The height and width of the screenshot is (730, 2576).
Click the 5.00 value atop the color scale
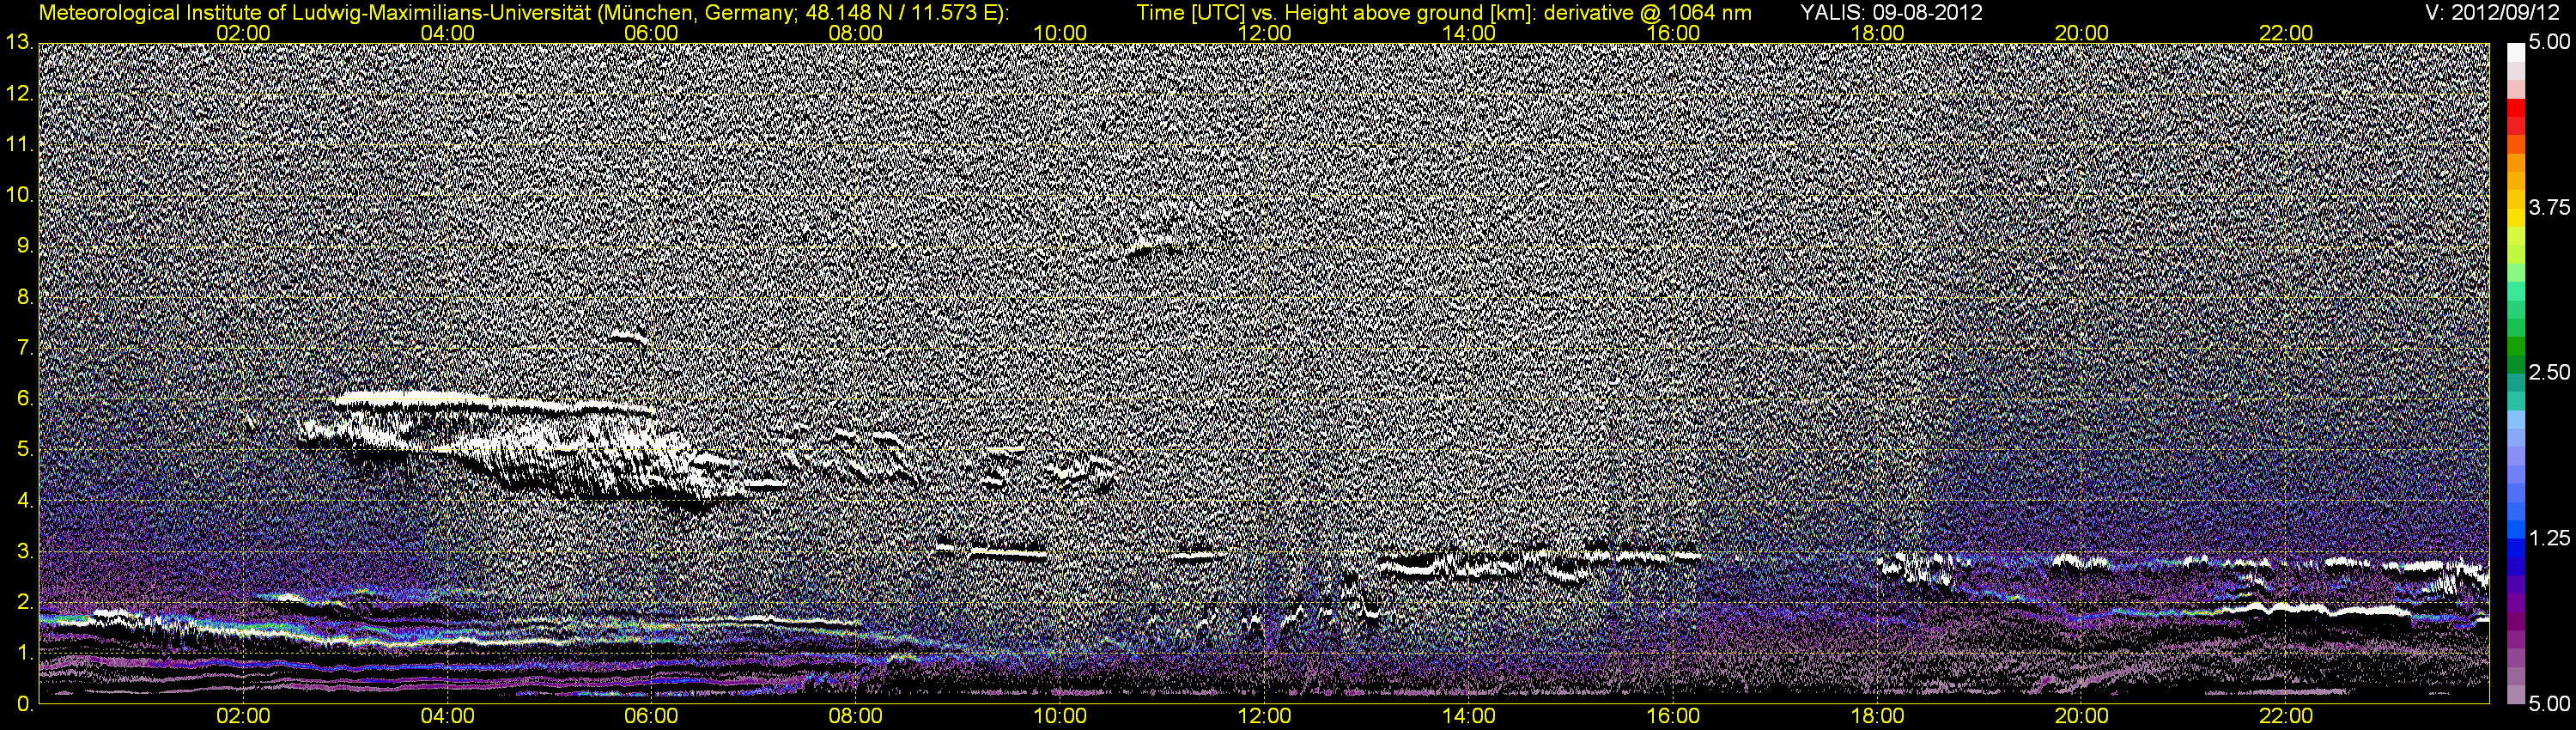[2549, 43]
